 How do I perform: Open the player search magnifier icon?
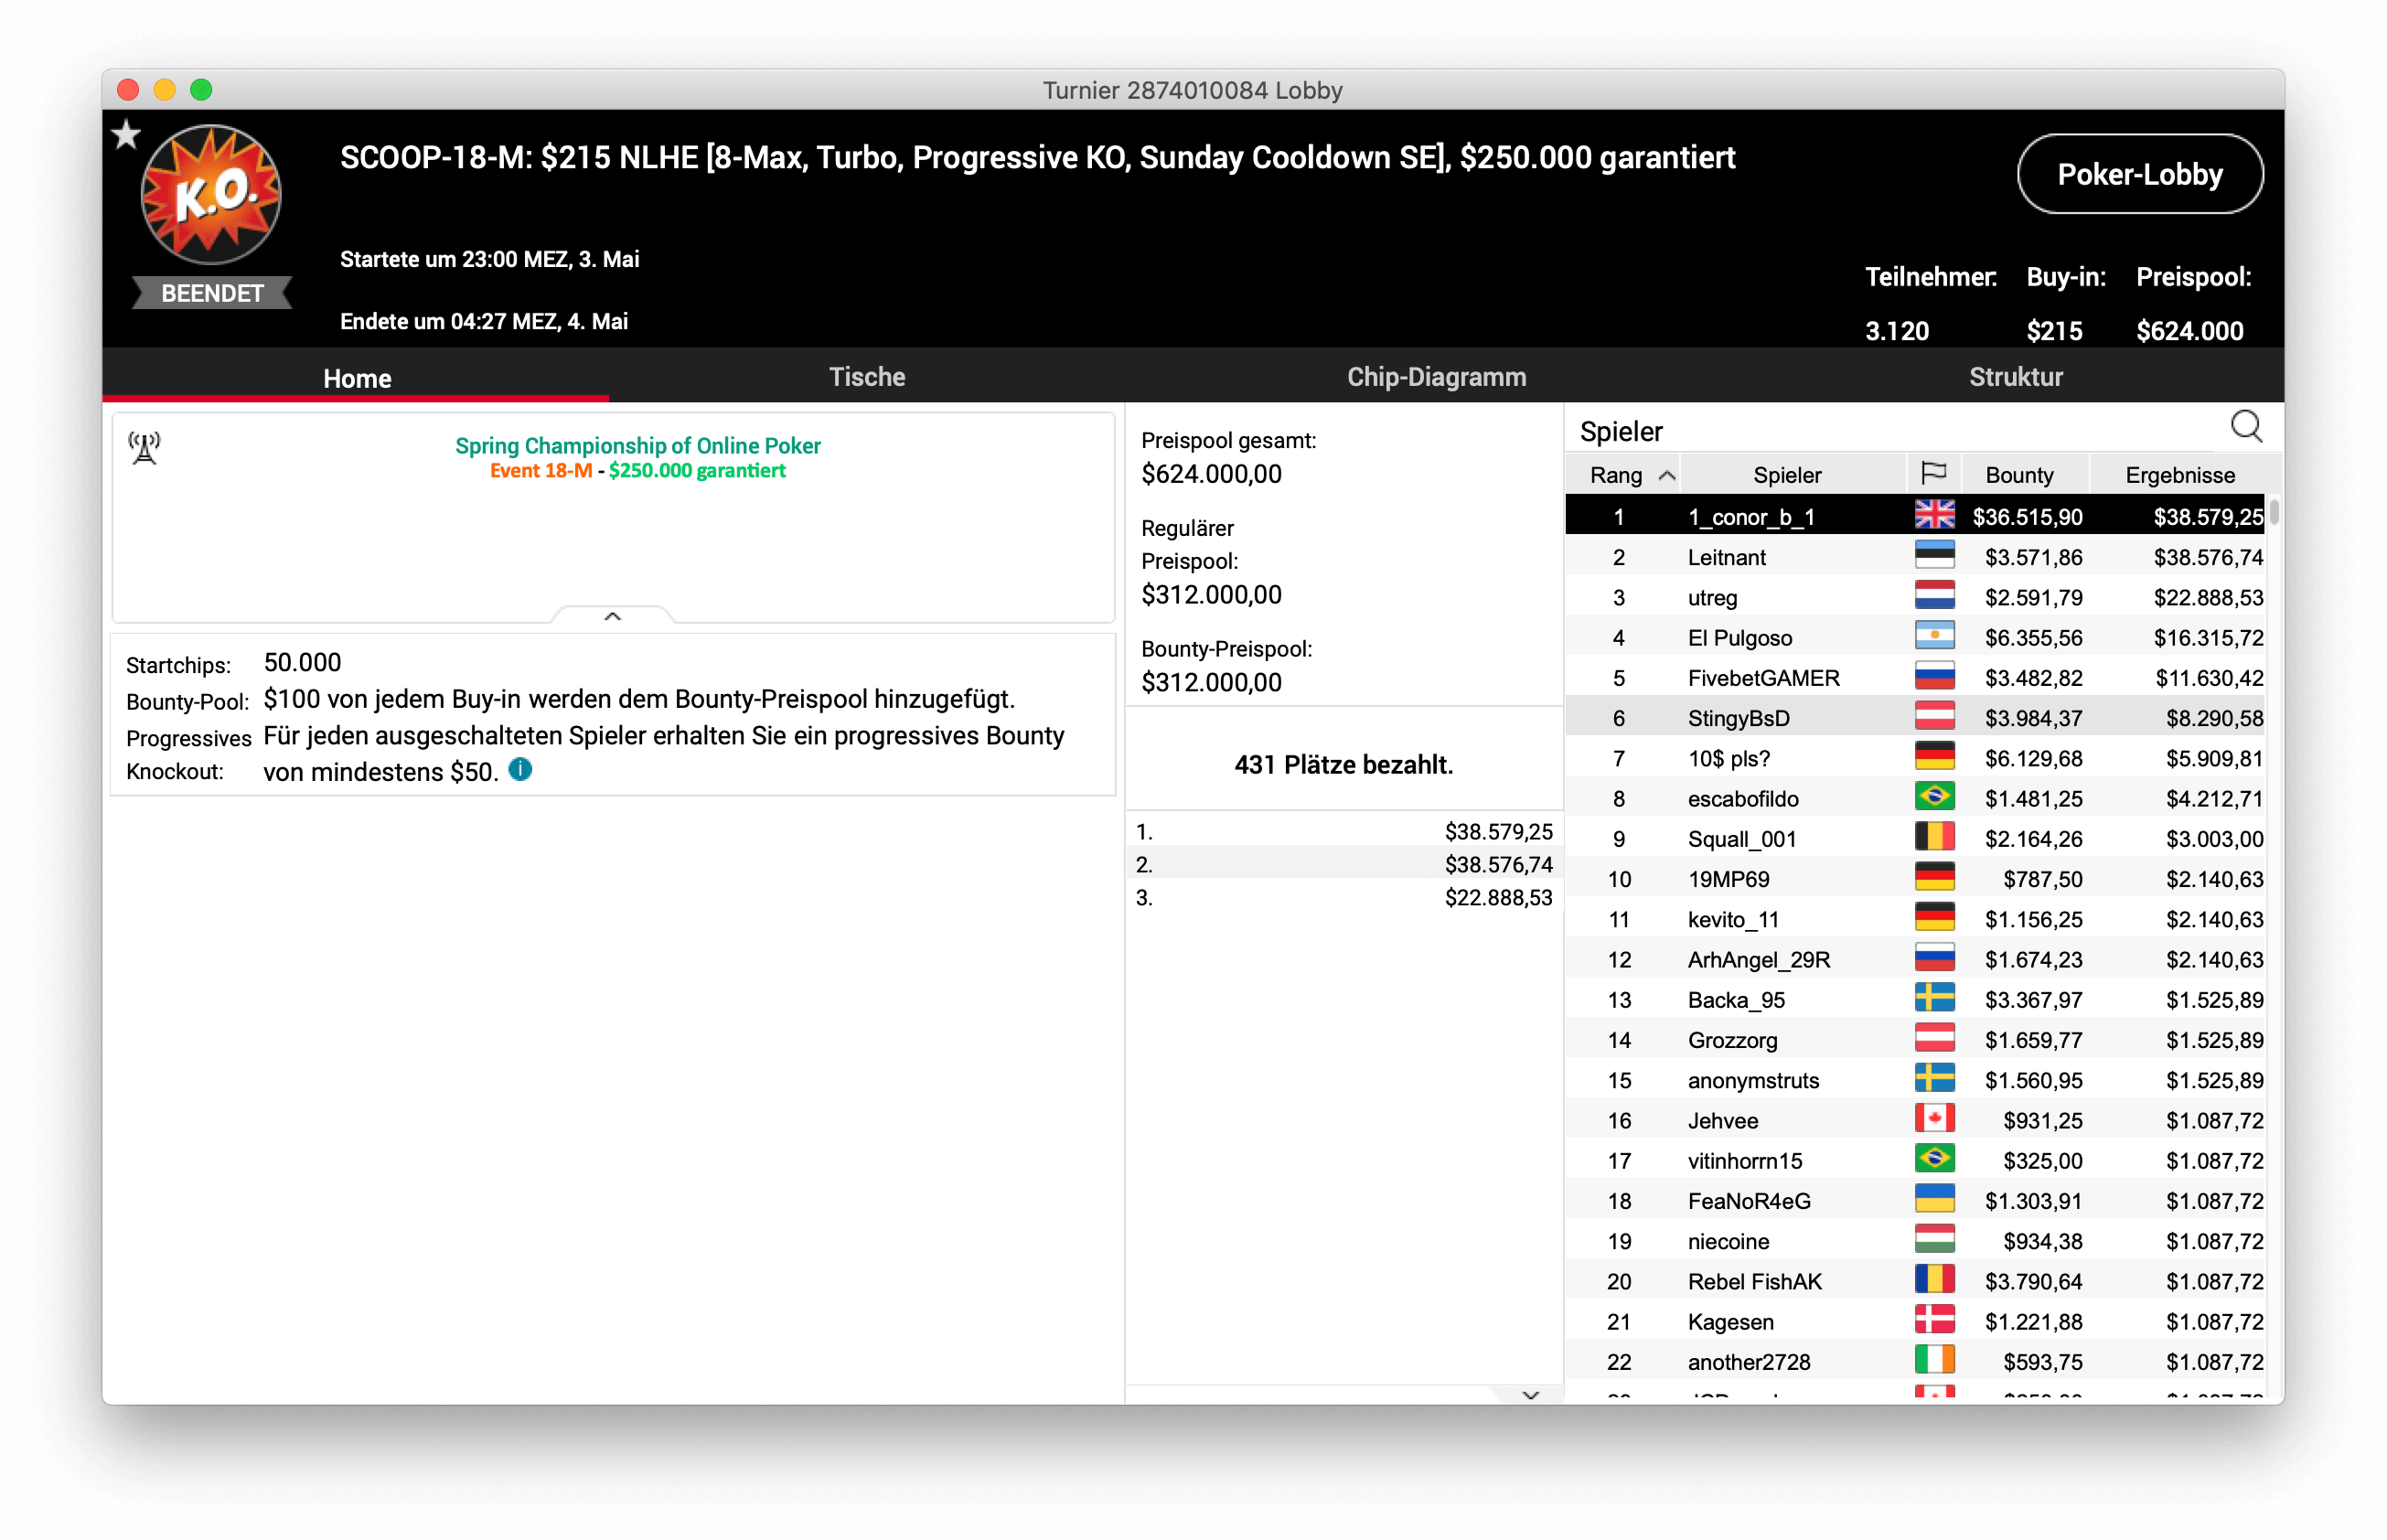2246,428
